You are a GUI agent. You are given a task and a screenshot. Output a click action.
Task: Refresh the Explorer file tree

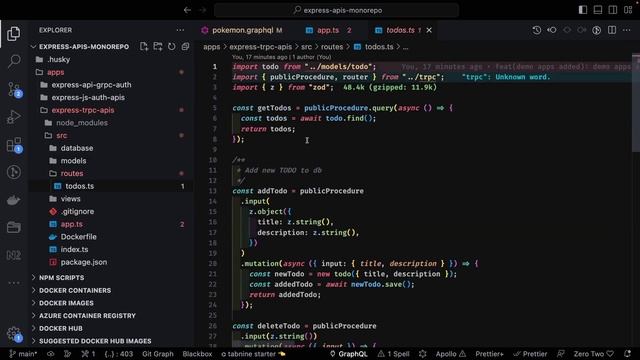(171, 47)
